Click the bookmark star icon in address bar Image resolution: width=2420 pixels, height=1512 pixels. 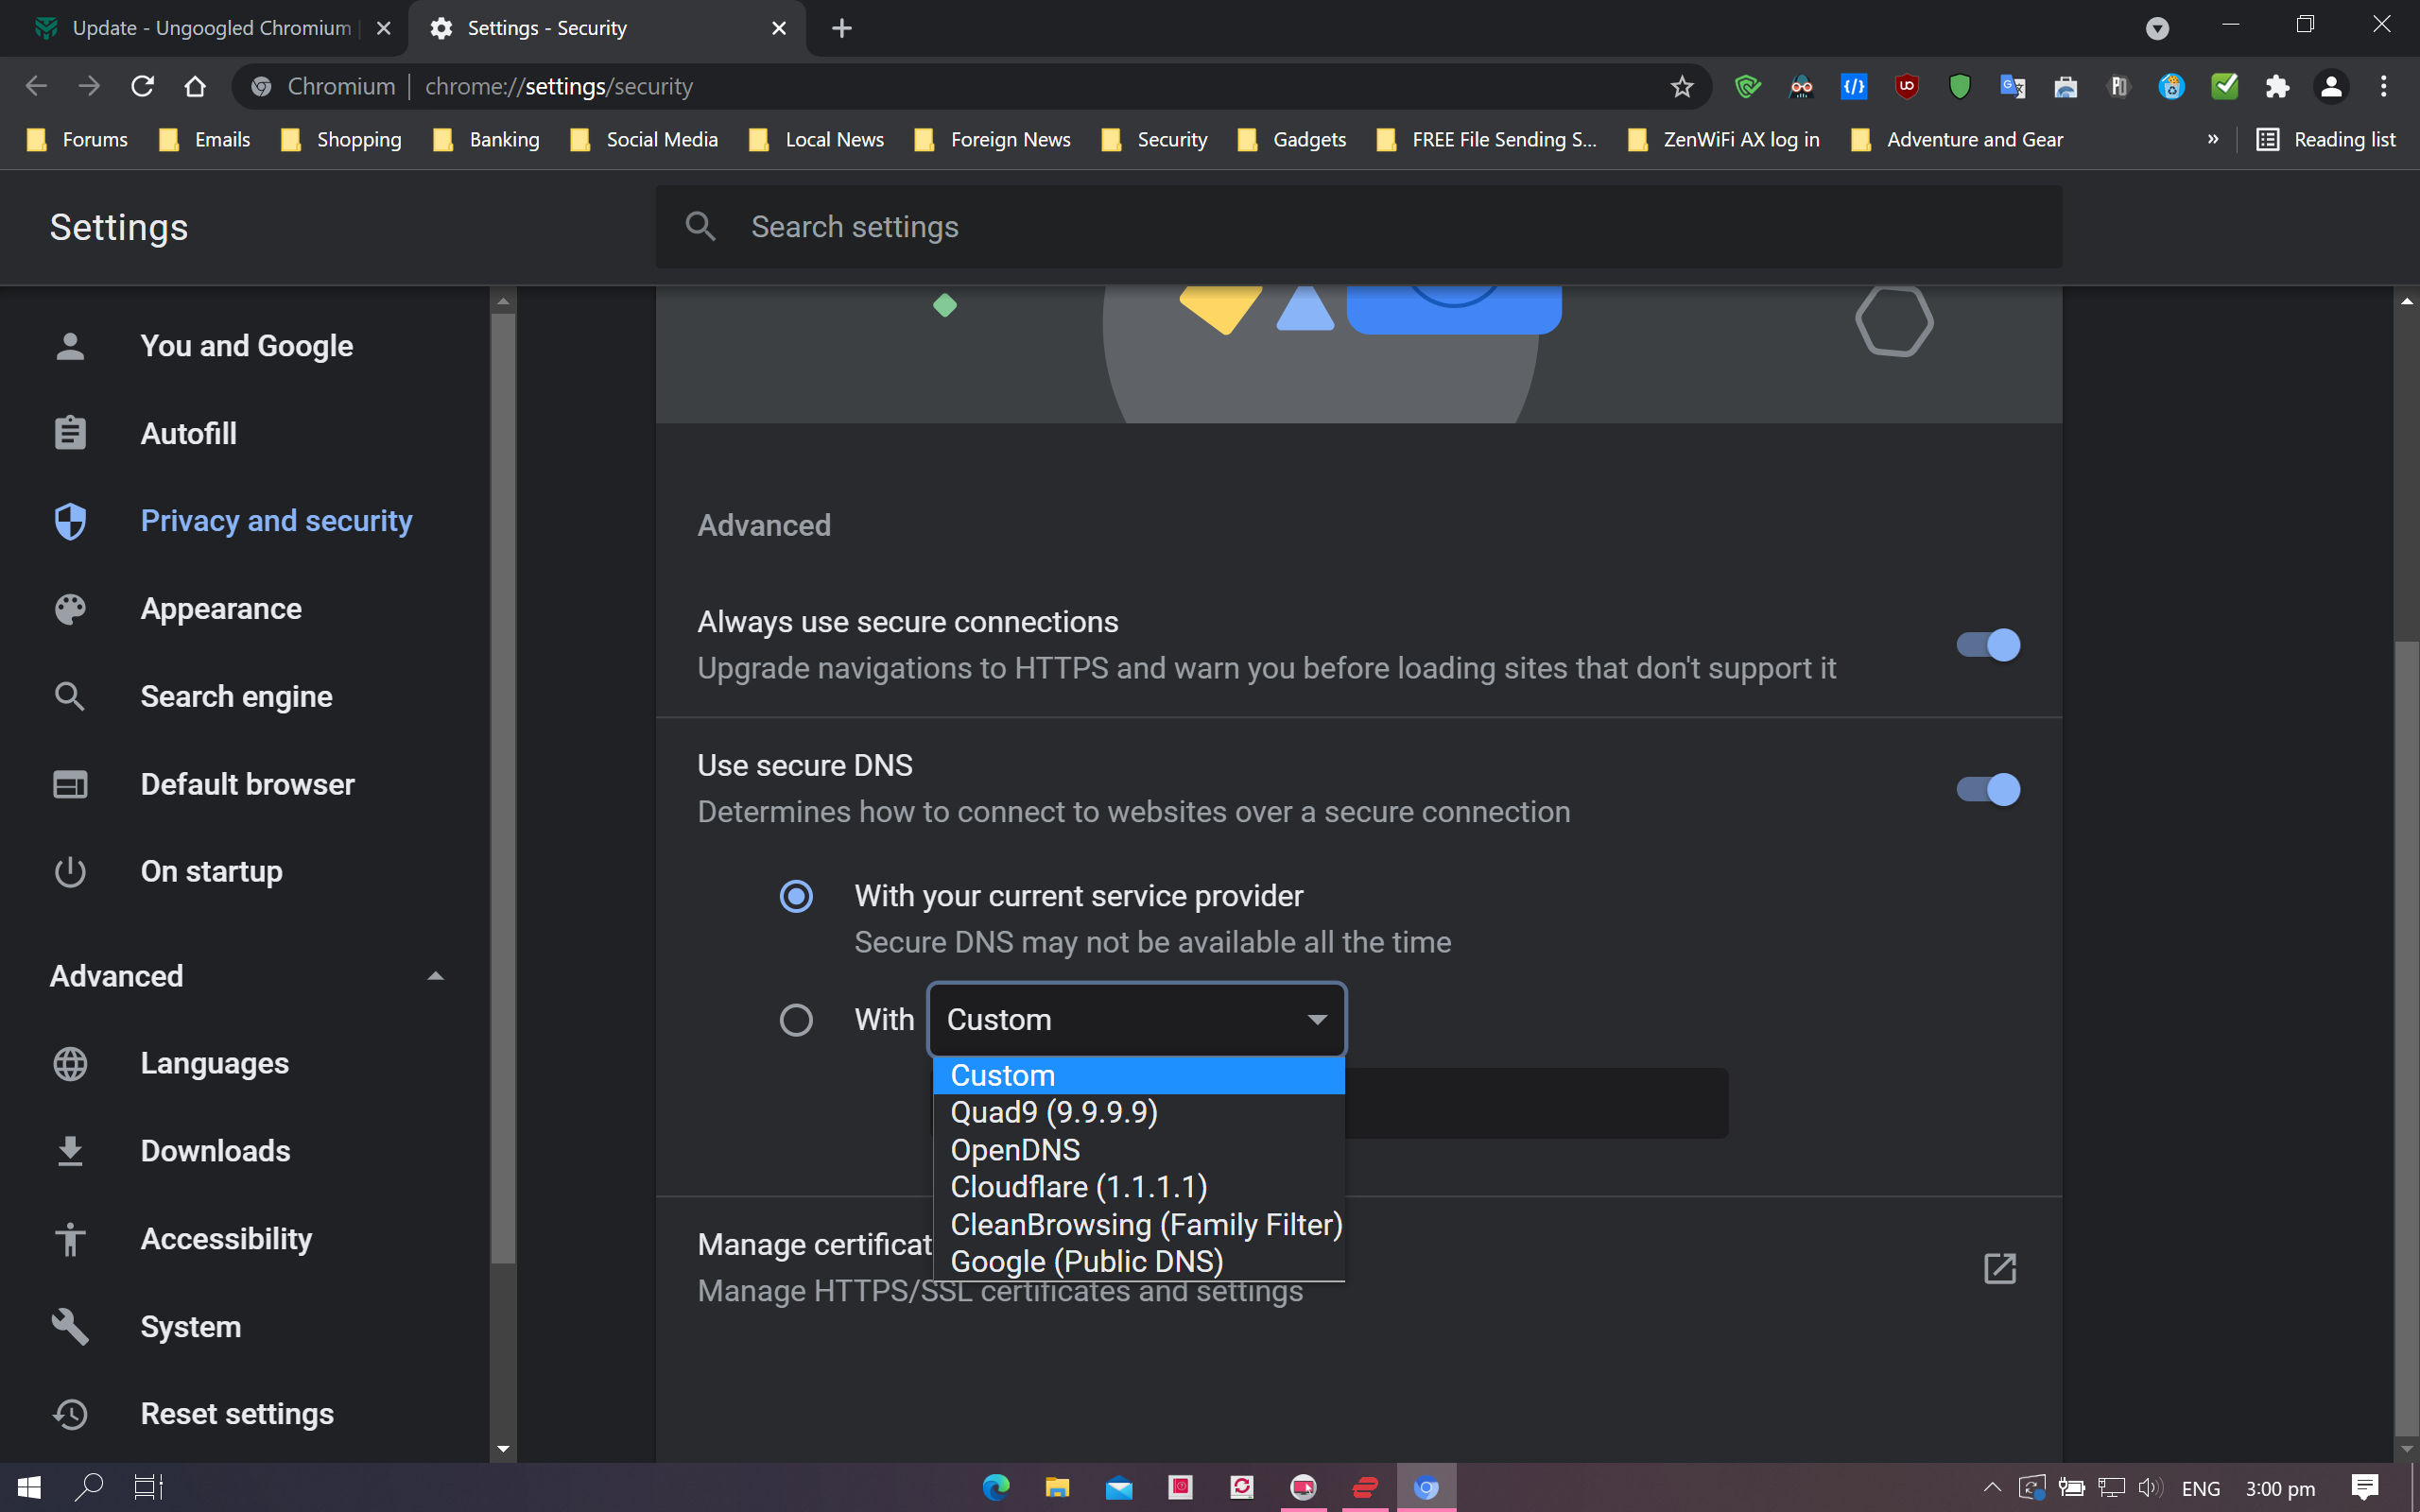[x=1681, y=87]
